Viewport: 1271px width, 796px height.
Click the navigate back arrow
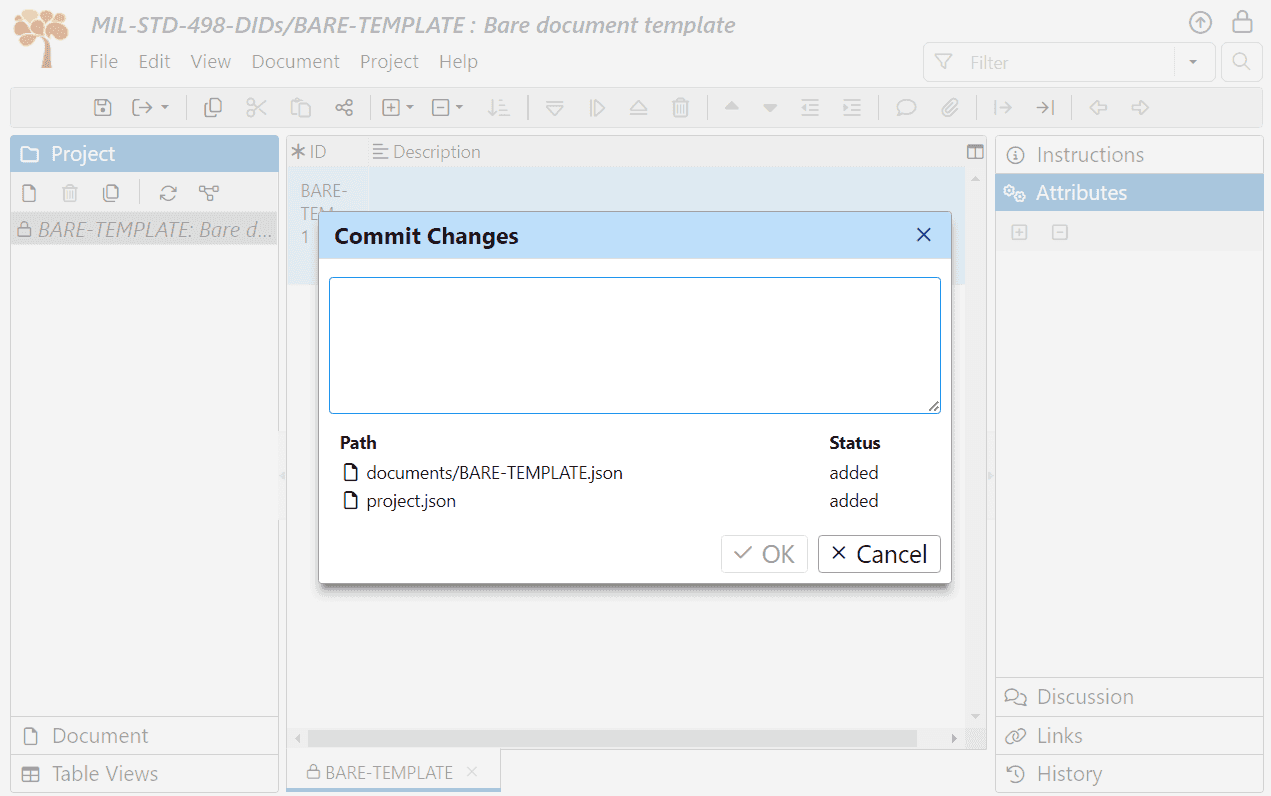click(x=1098, y=108)
